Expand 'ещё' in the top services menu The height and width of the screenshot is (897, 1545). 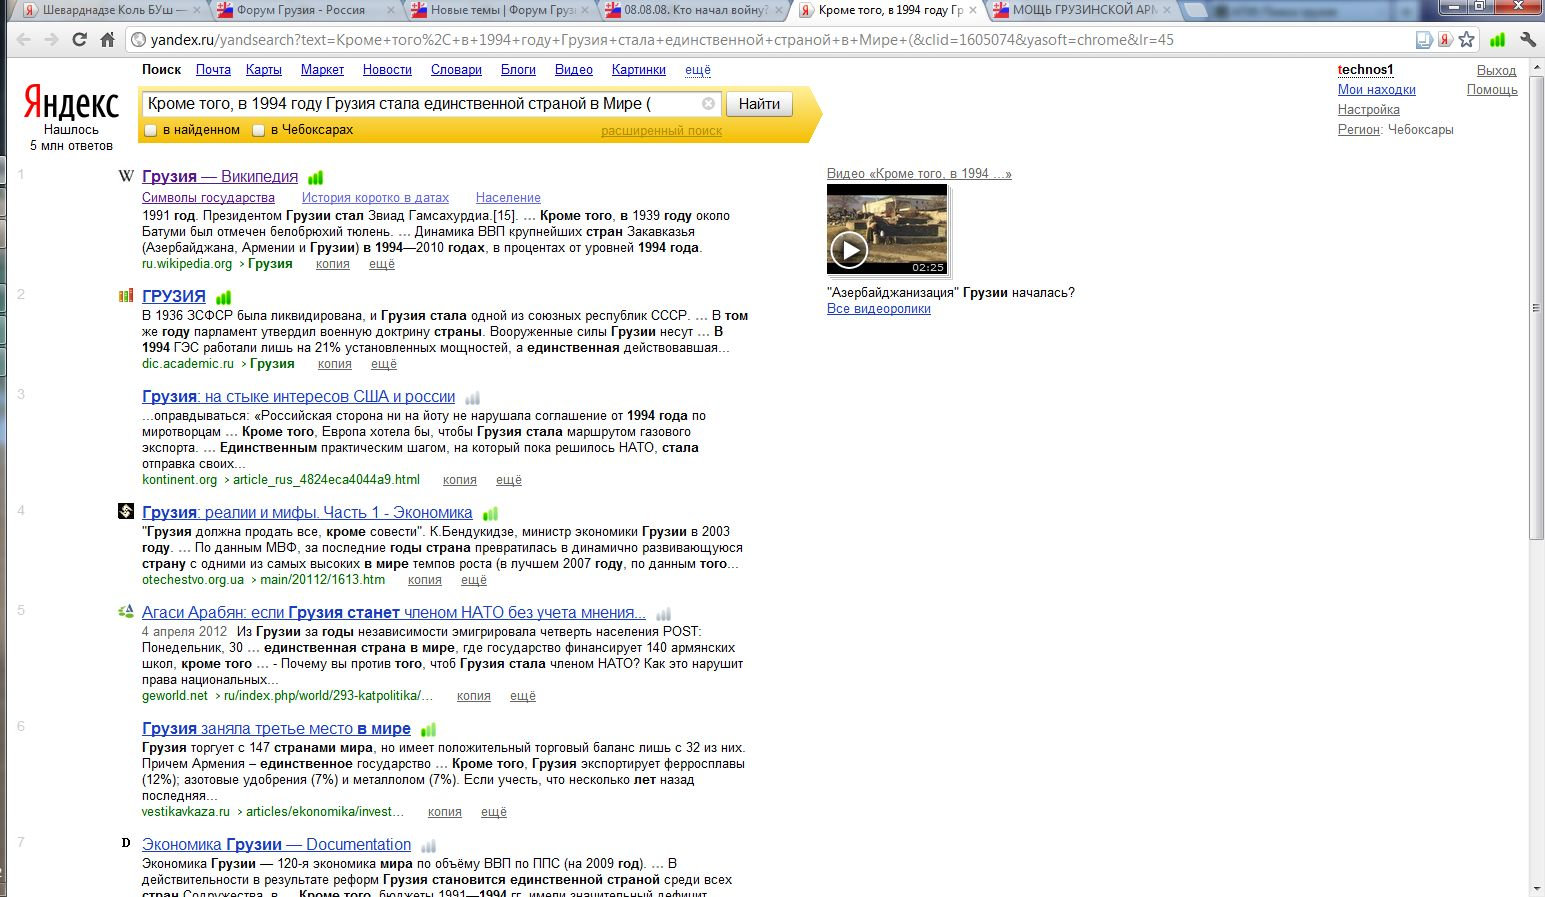(x=697, y=70)
